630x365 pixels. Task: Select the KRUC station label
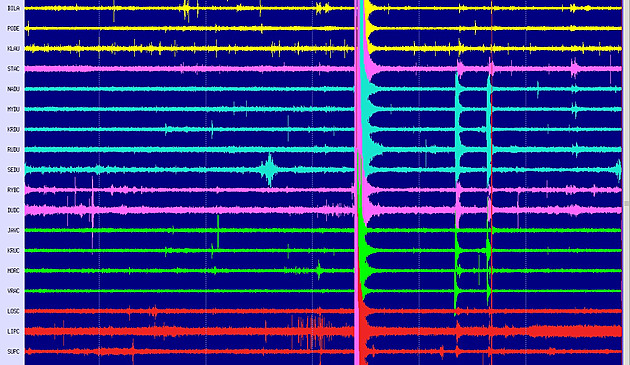(13, 250)
